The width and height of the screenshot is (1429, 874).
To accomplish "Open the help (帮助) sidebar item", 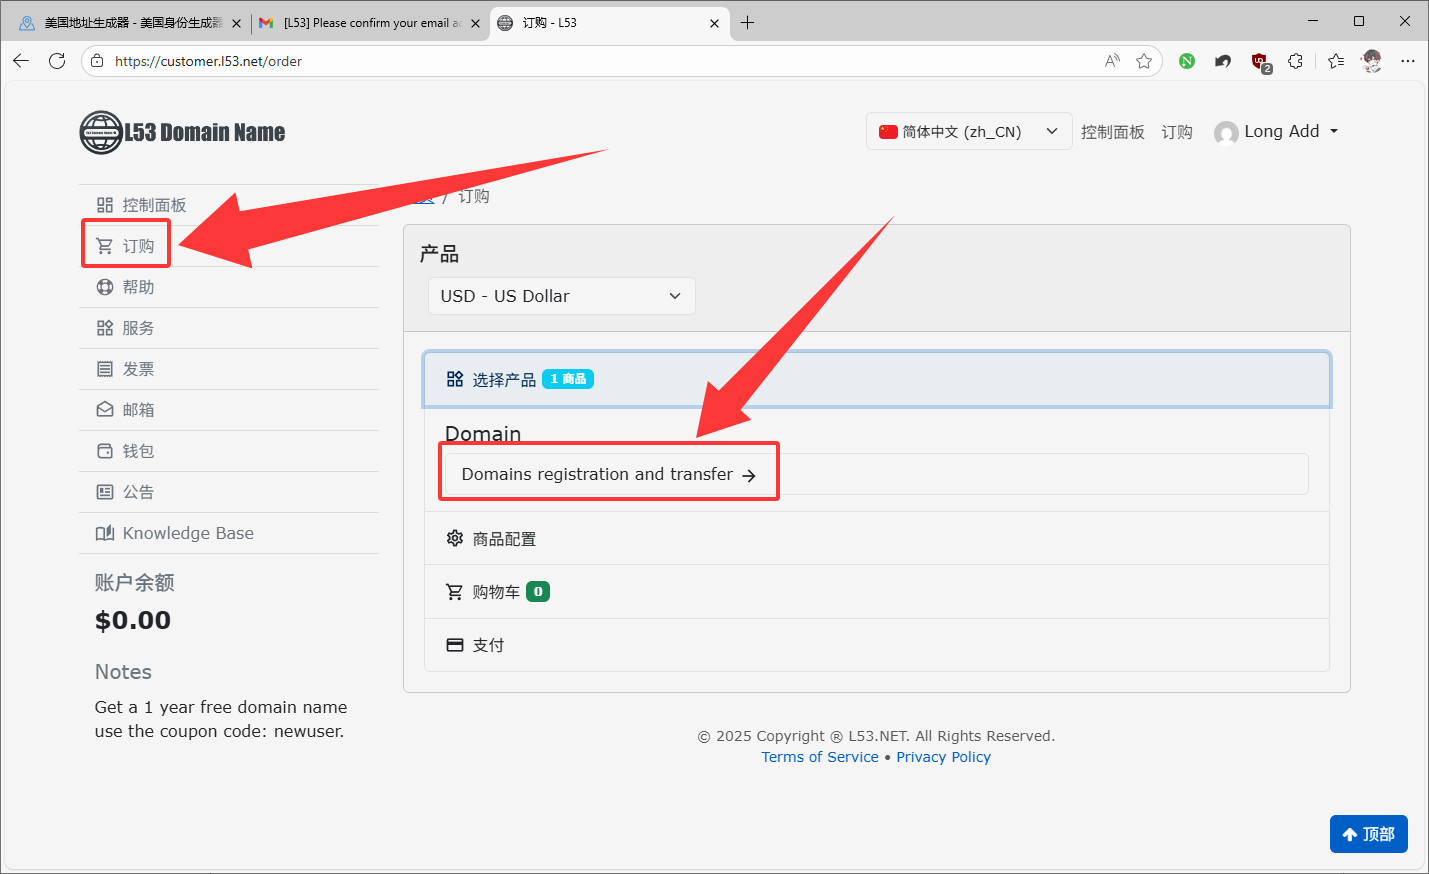I will [x=137, y=287].
